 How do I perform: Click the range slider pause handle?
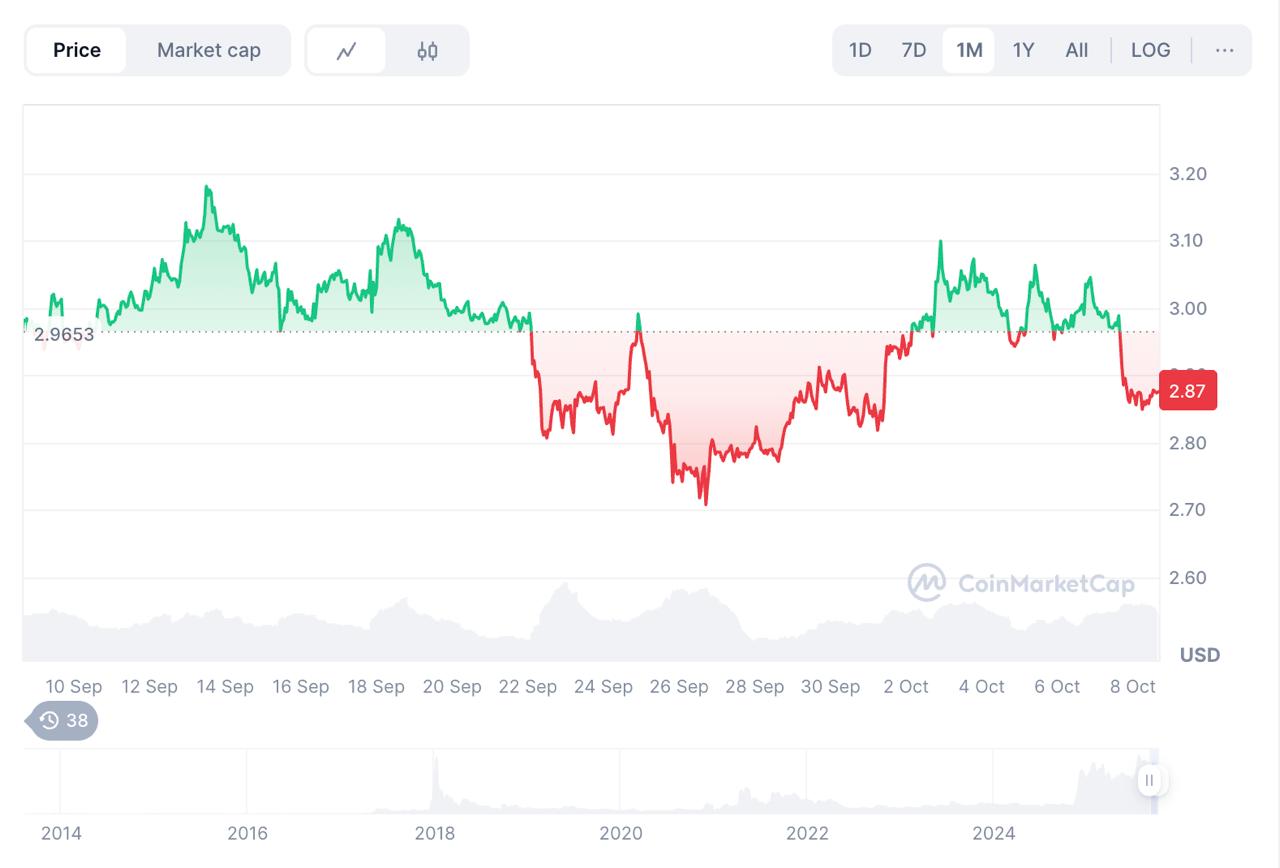tap(1150, 781)
